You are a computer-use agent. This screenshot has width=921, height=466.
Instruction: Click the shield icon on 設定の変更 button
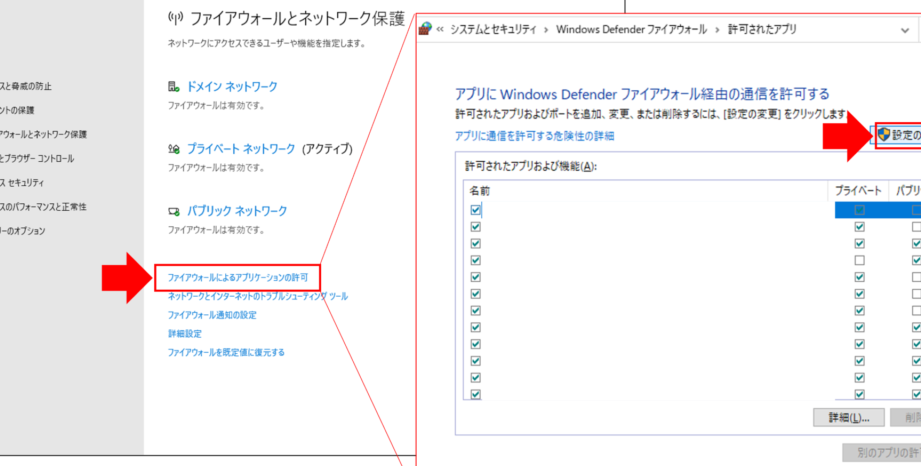click(x=884, y=134)
